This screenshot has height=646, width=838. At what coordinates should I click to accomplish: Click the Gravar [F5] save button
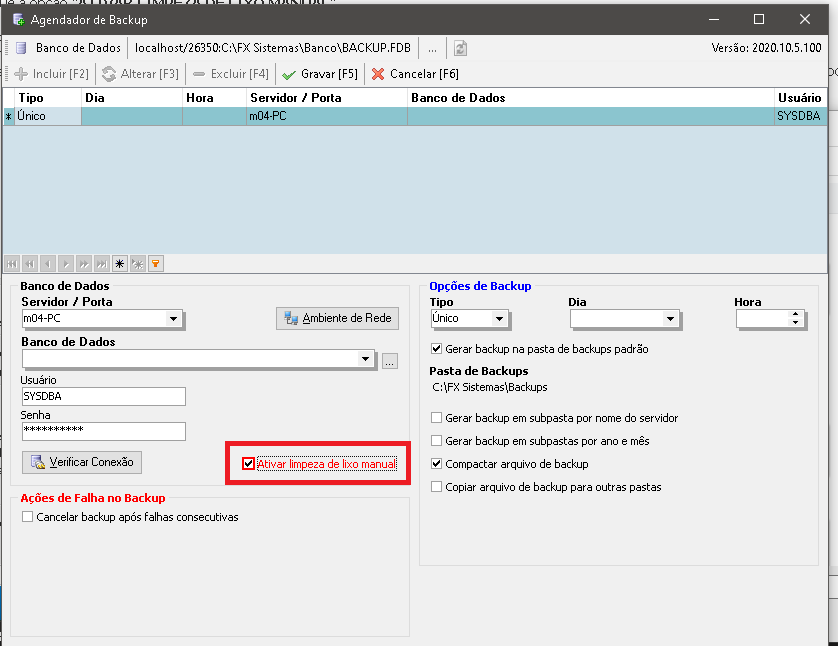click(319, 74)
